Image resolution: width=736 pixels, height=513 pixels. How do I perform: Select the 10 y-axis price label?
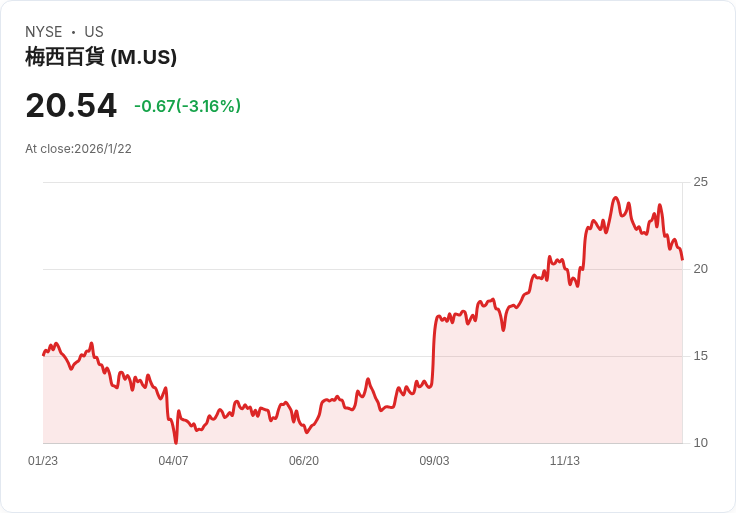tap(701, 443)
